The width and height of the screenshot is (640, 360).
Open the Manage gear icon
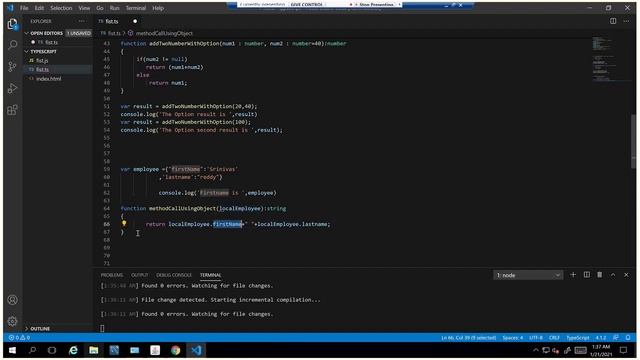pos(13,321)
